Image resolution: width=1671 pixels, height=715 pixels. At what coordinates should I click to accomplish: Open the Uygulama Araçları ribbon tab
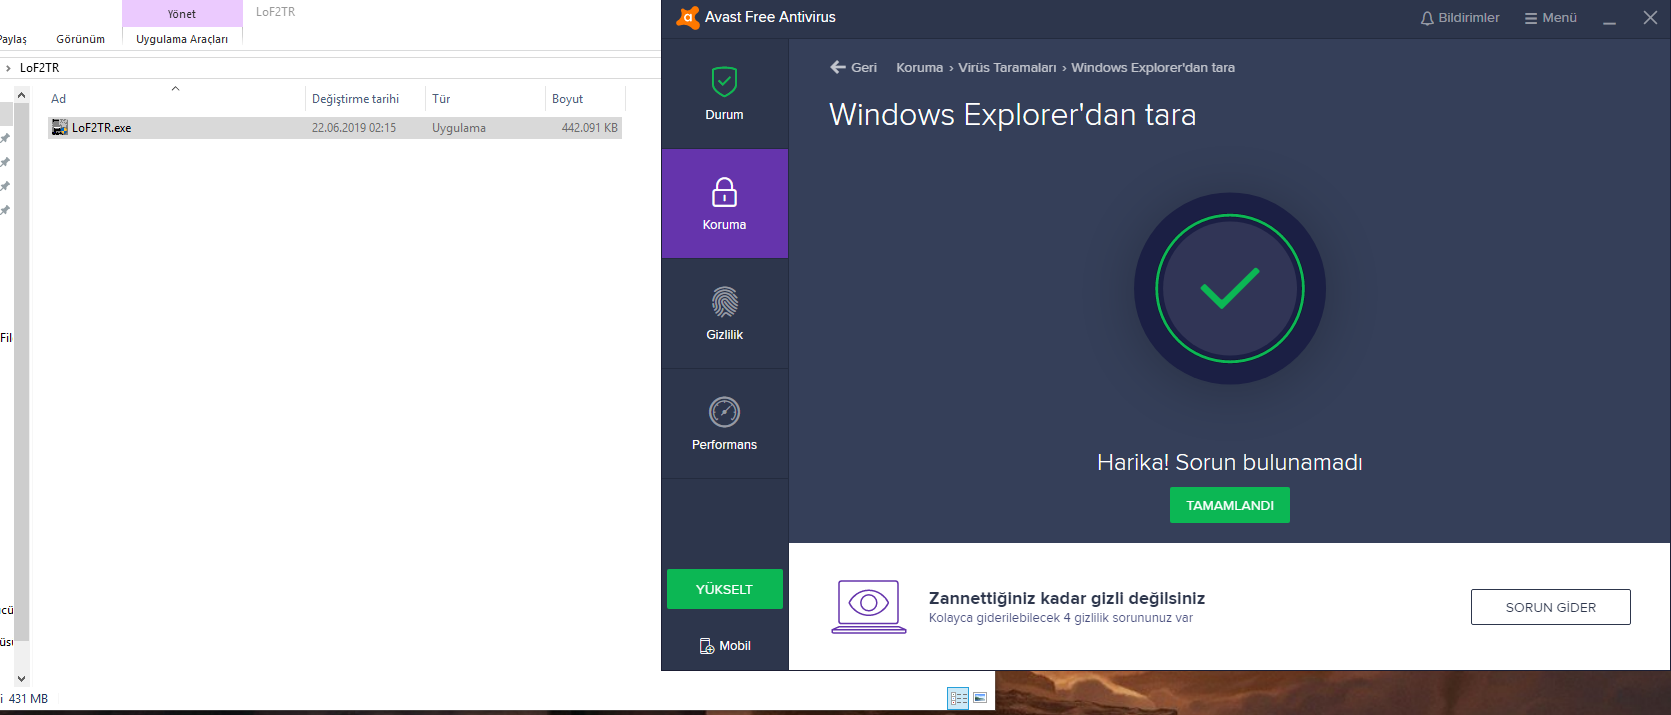click(182, 39)
